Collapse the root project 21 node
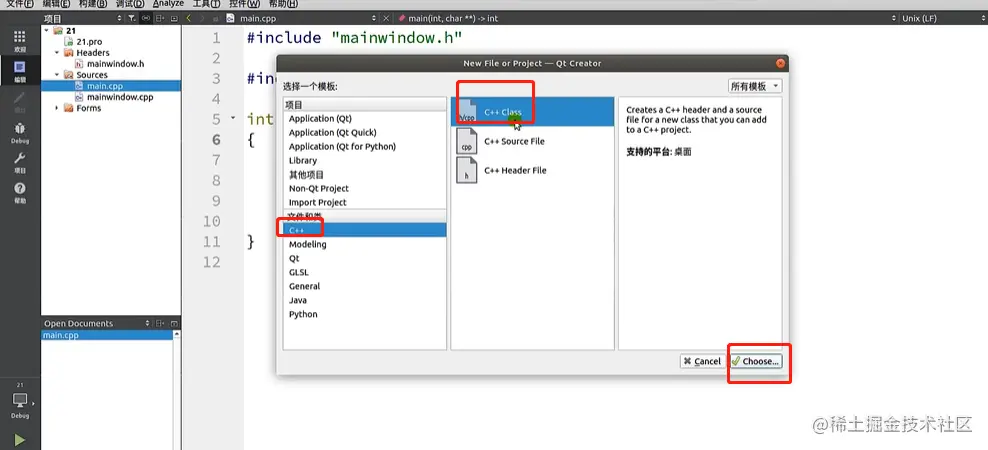 47,30
